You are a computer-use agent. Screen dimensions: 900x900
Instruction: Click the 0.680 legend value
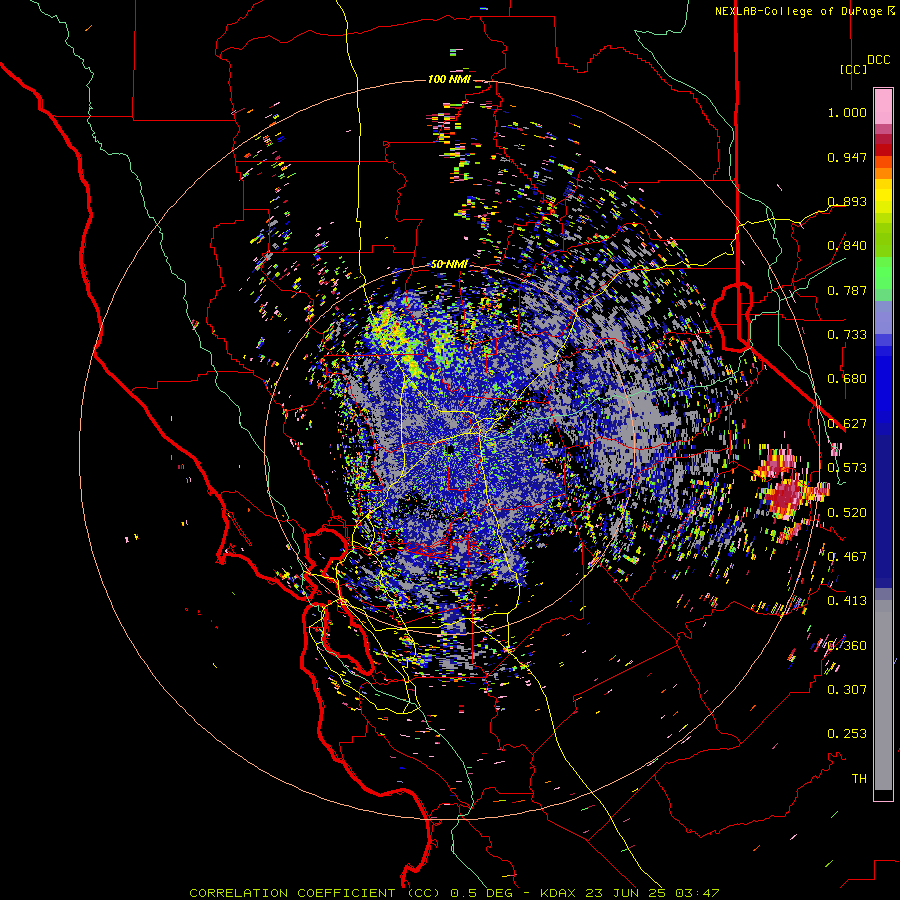click(847, 379)
